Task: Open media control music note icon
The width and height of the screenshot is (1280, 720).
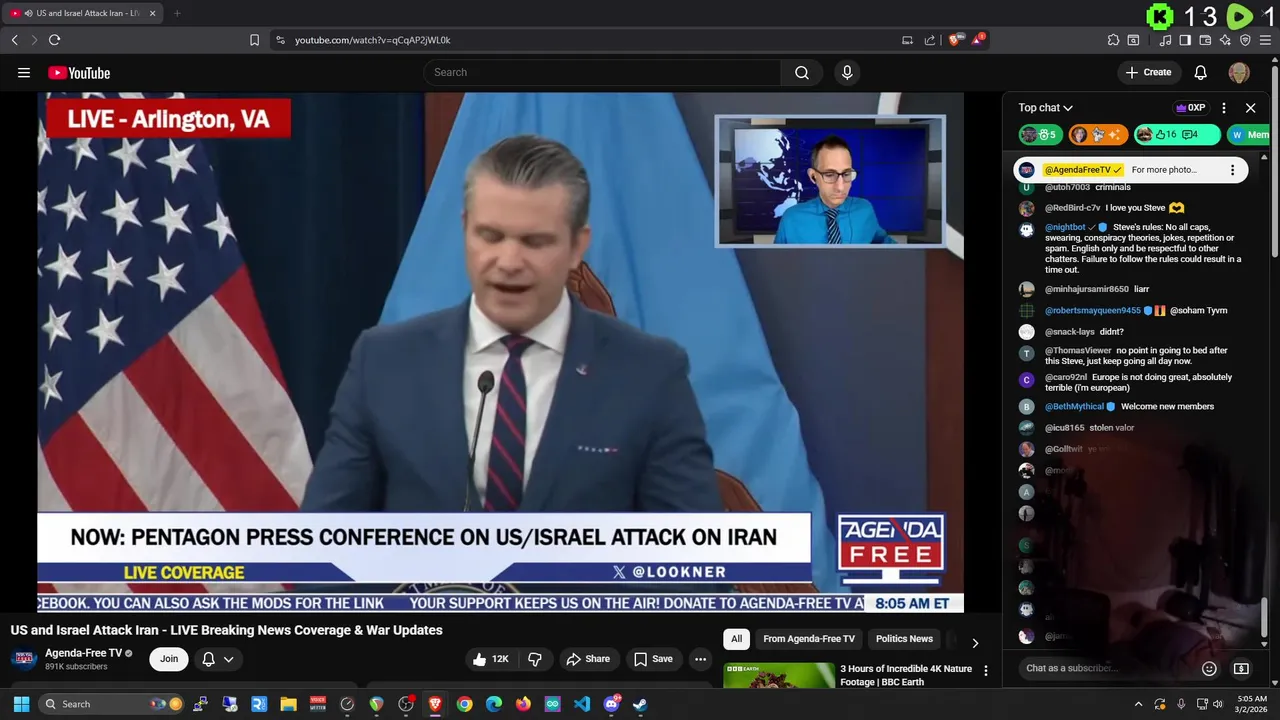Action: click(1165, 40)
